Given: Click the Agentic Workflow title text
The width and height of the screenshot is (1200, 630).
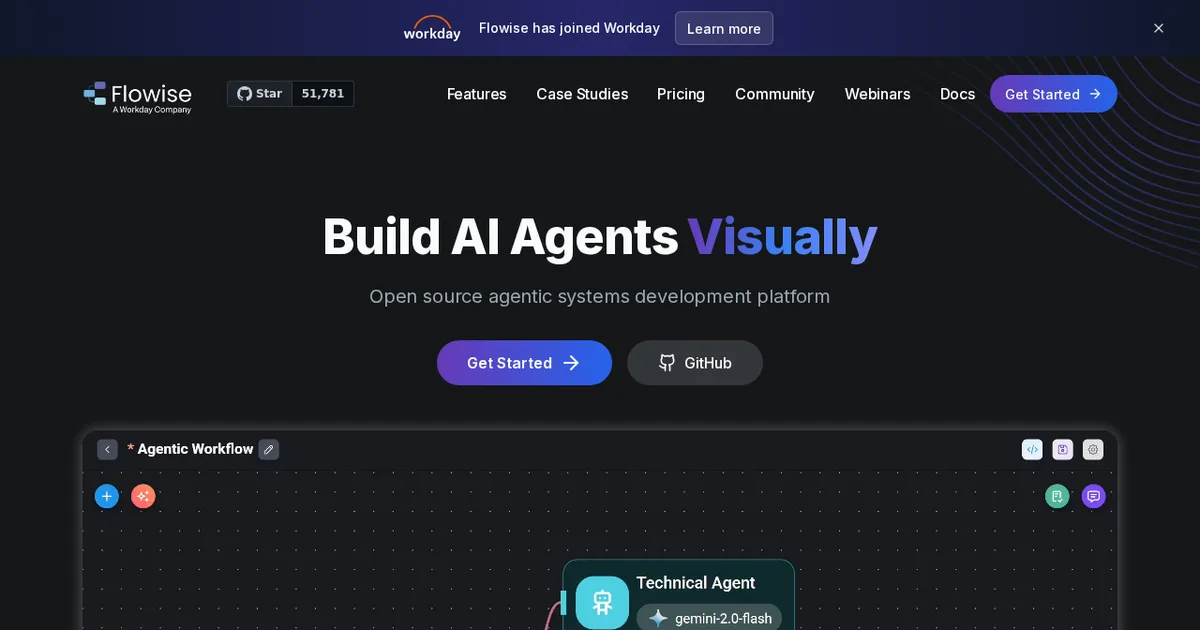Looking at the screenshot, I should [195, 450].
